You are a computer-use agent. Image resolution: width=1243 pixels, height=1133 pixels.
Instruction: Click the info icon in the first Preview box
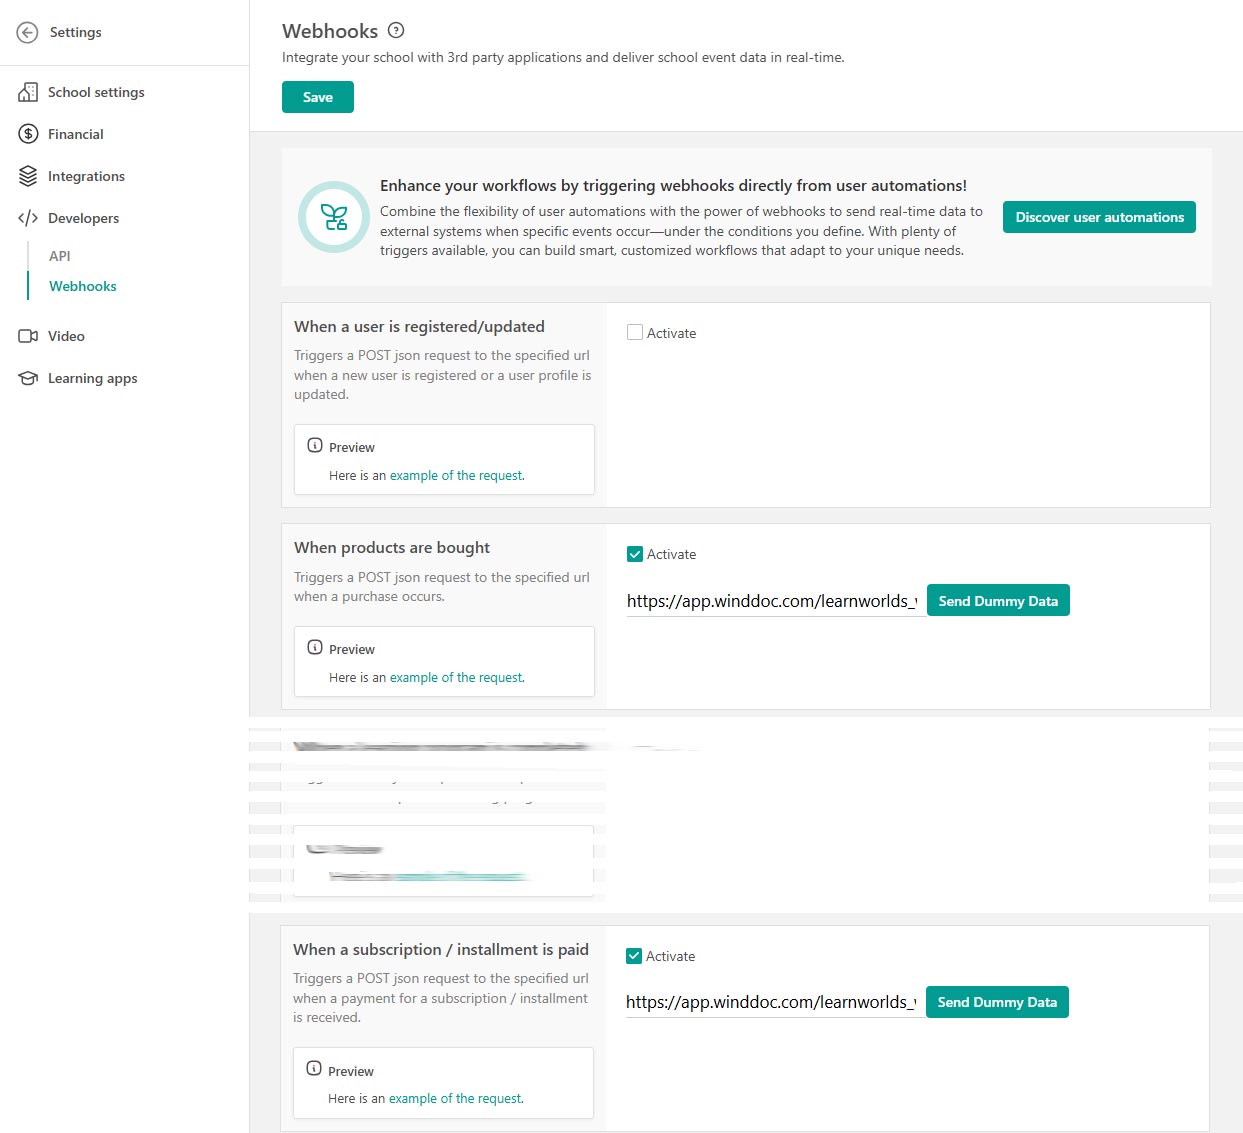pyautogui.click(x=314, y=446)
